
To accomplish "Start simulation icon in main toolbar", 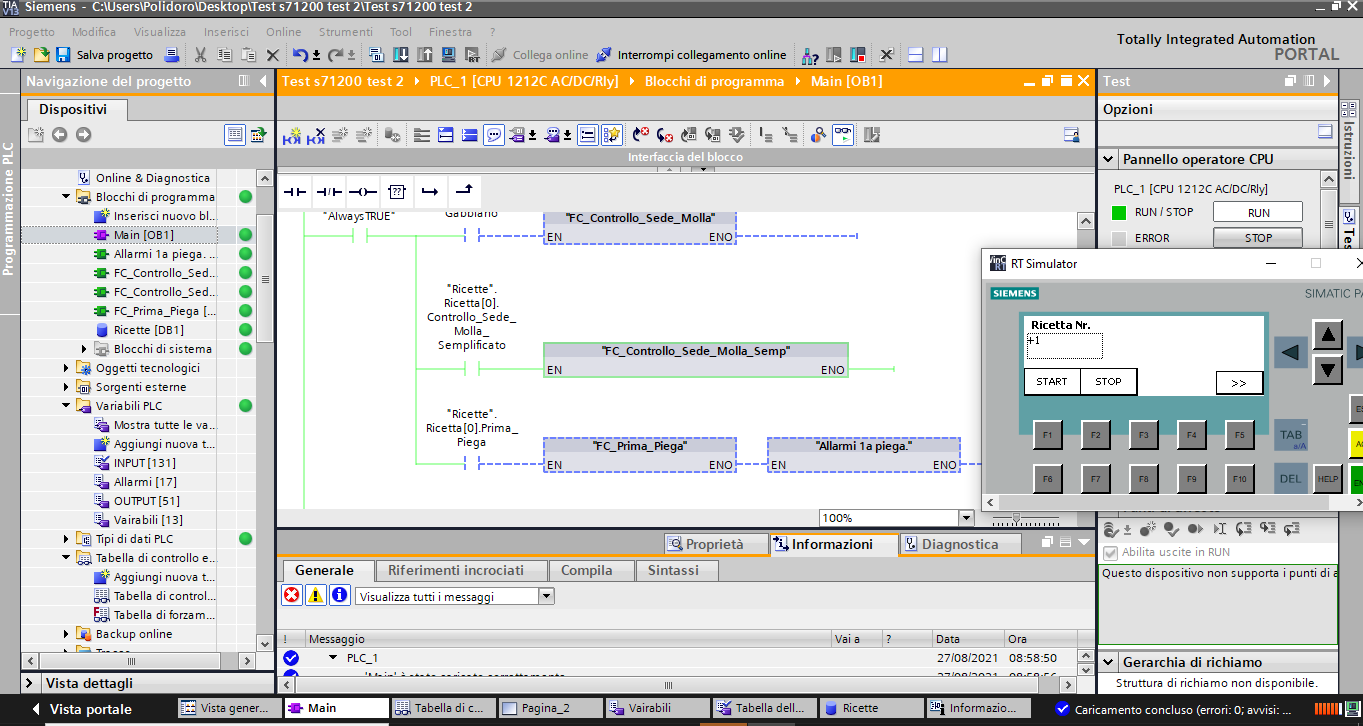I will (x=449, y=54).
